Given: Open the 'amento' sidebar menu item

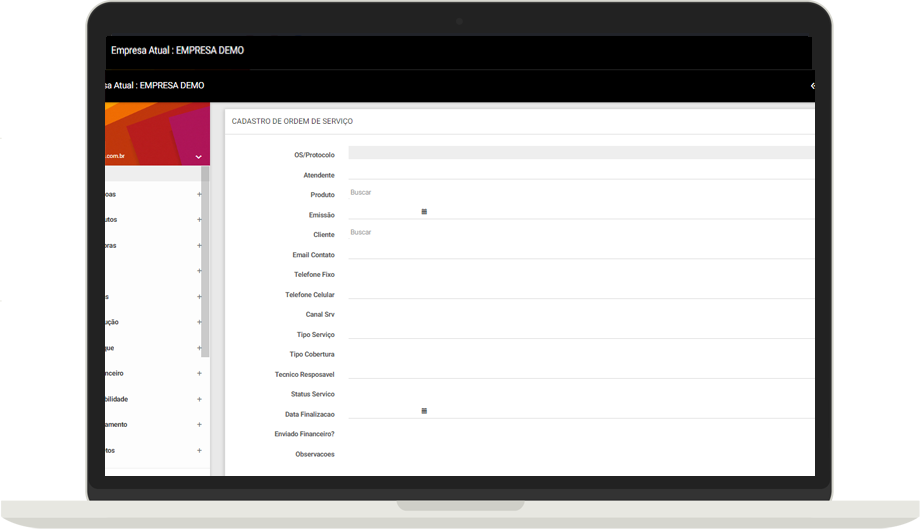Looking at the screenshot, I should (x=116, y=424).
